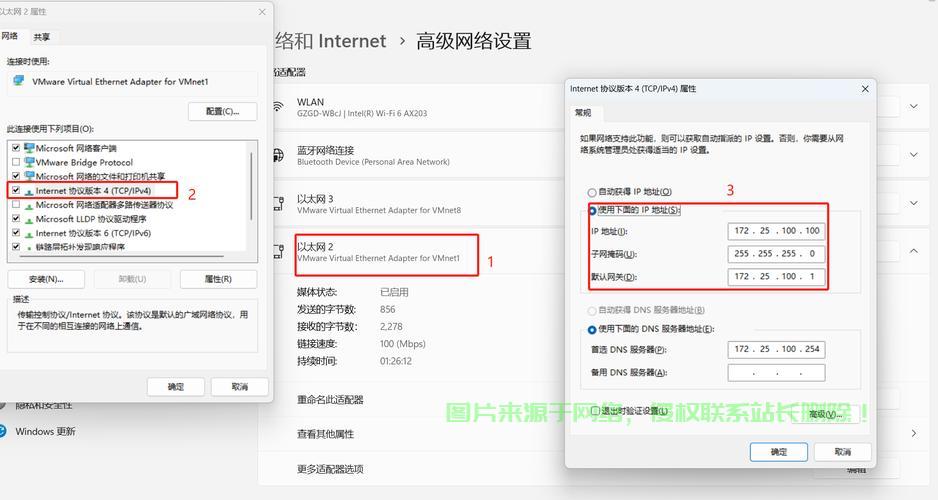Click the 以太网 3 Ethernet adapter icon
This screenshot has height=500, width=938.
click(277, 204)
